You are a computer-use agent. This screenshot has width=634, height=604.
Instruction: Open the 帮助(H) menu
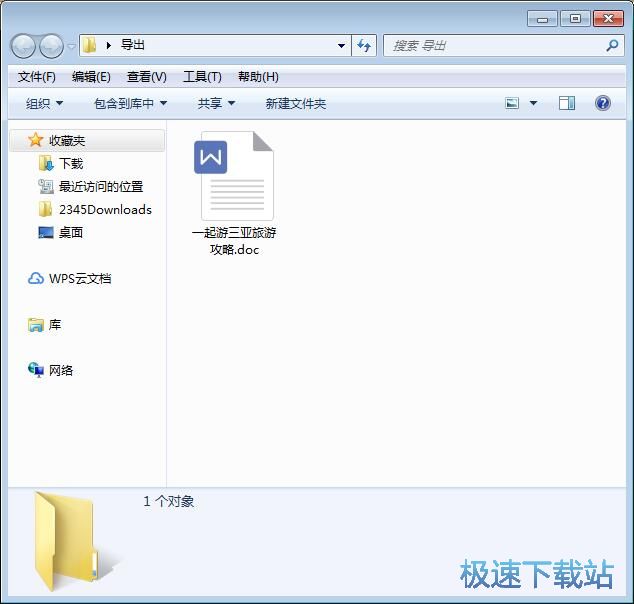(x=258, y=76)
